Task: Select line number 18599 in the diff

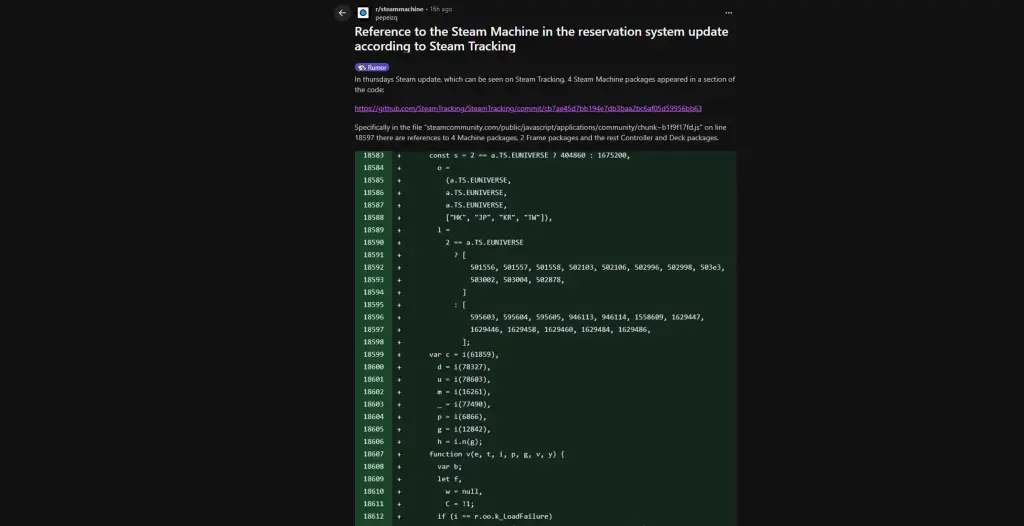Action: tap(374, 354)
